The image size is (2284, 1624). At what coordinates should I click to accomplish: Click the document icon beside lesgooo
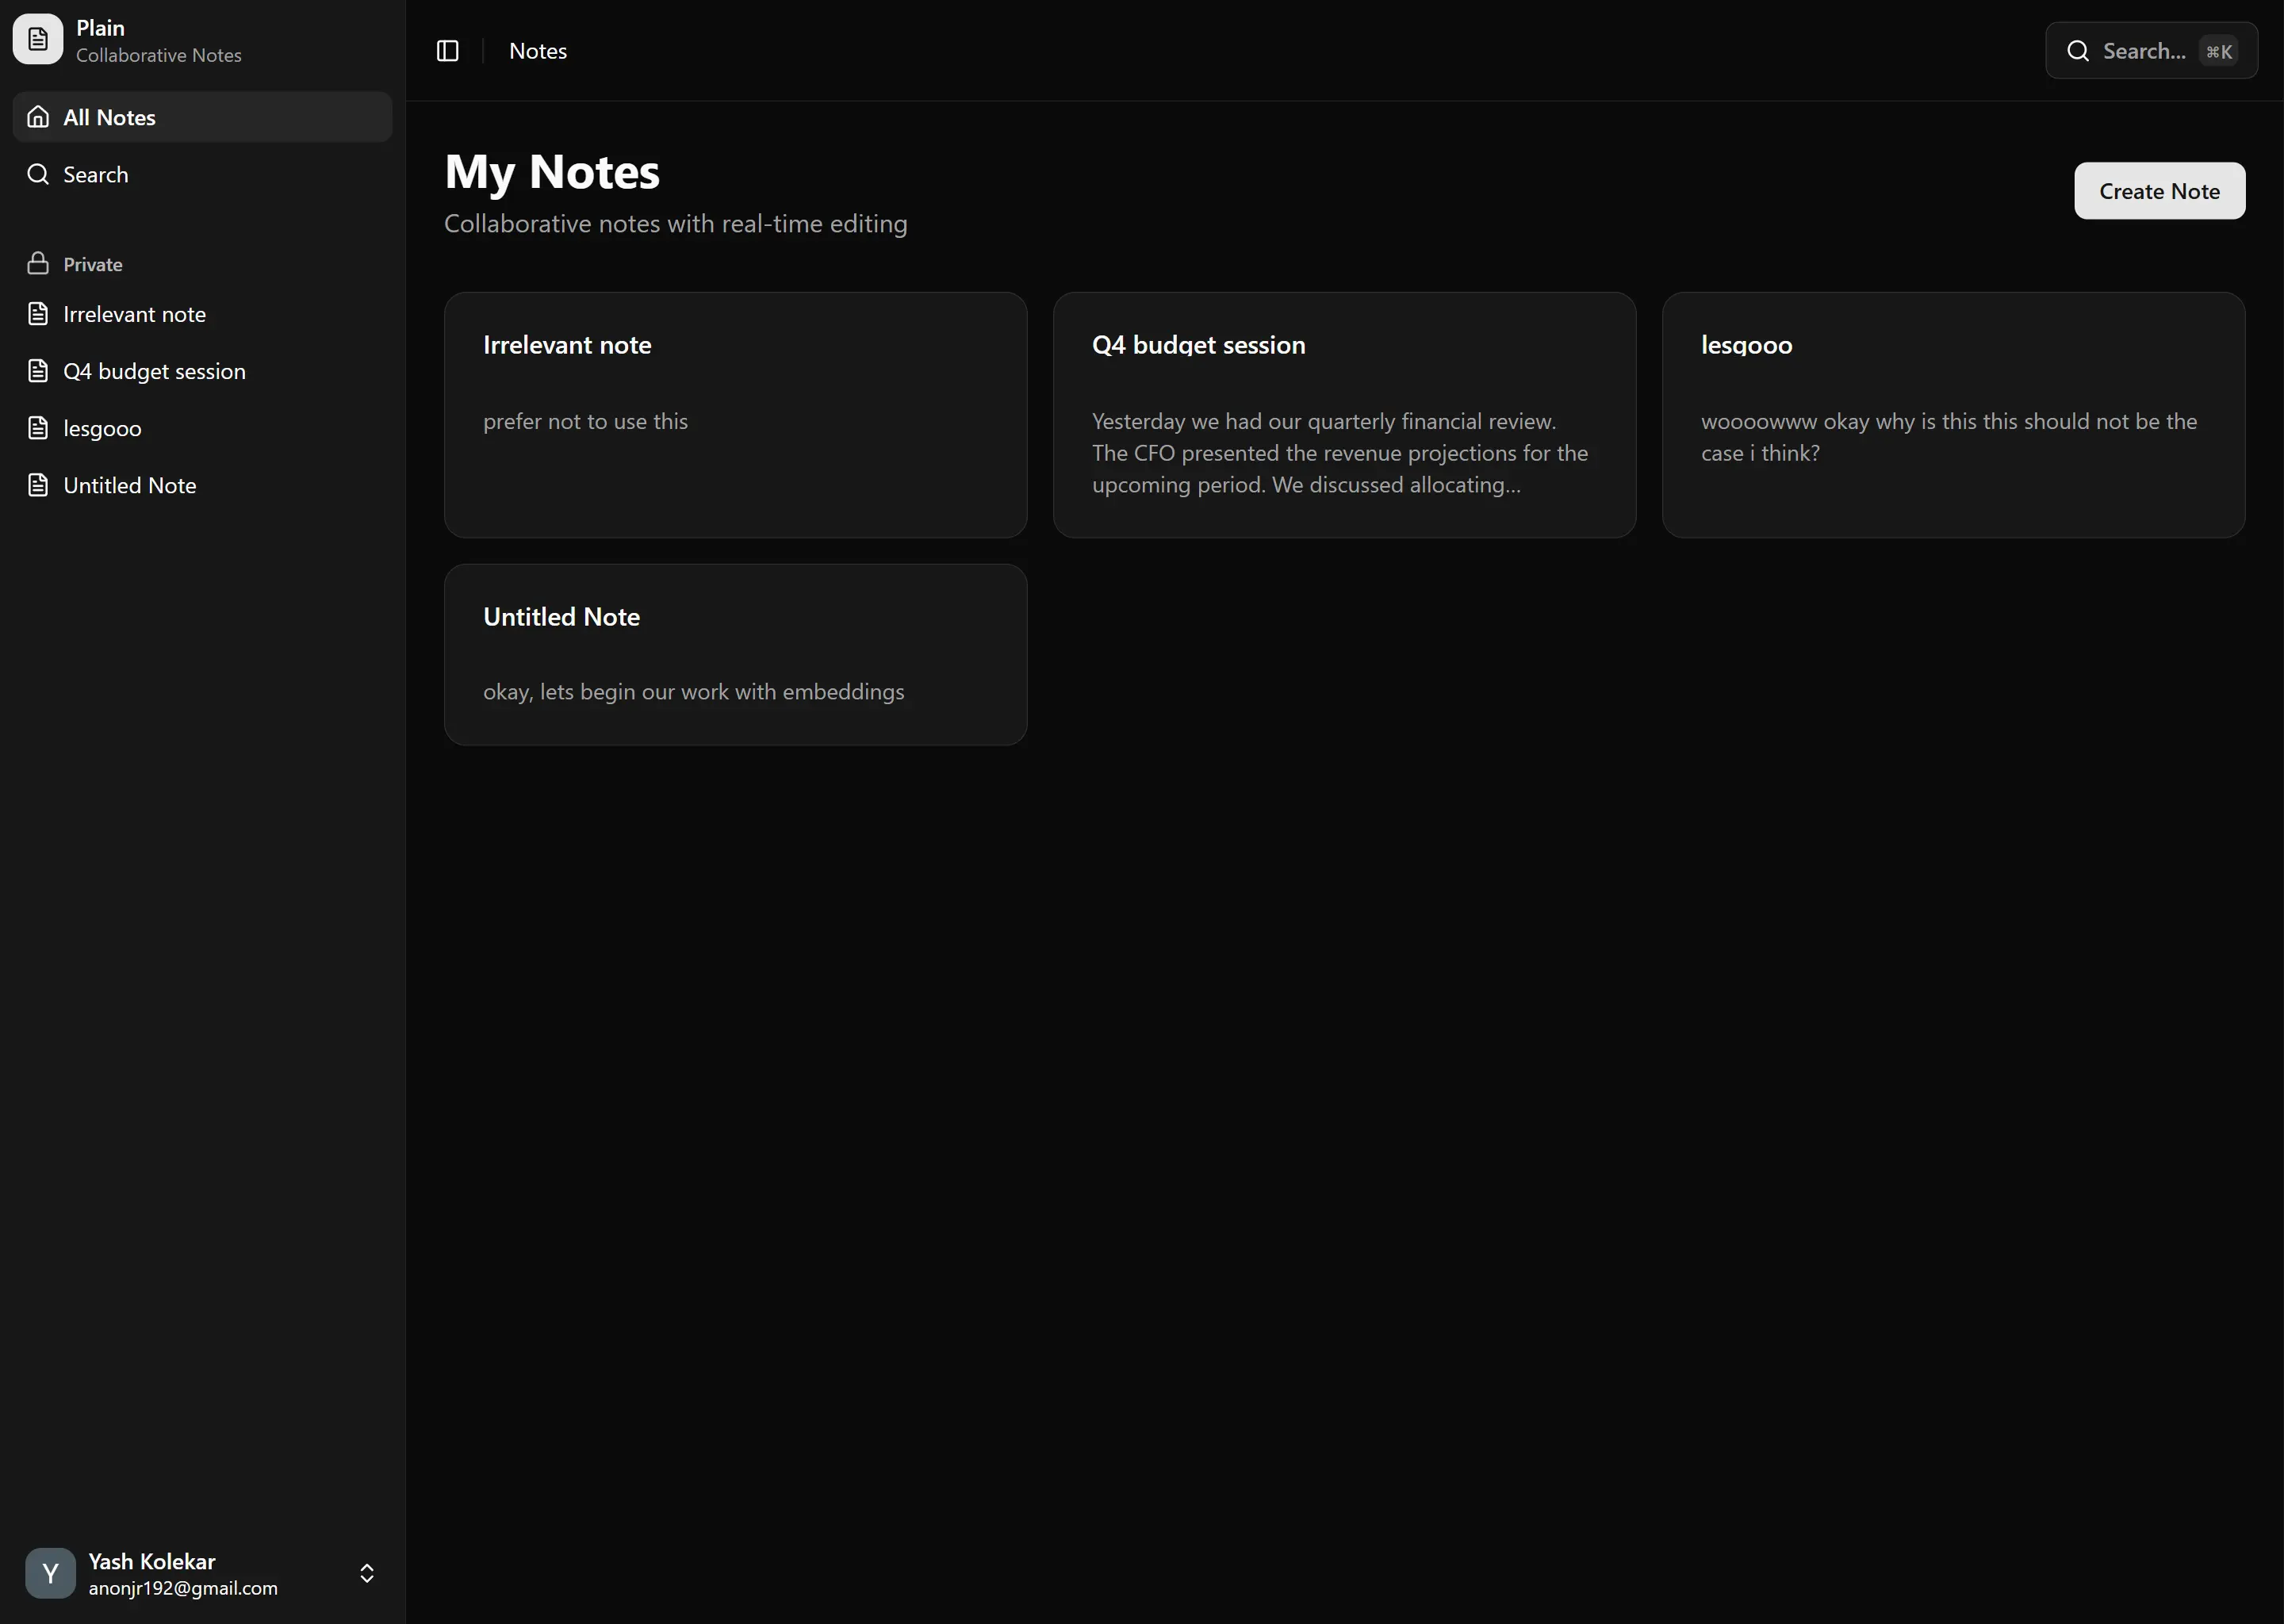[x=38, y=427]
